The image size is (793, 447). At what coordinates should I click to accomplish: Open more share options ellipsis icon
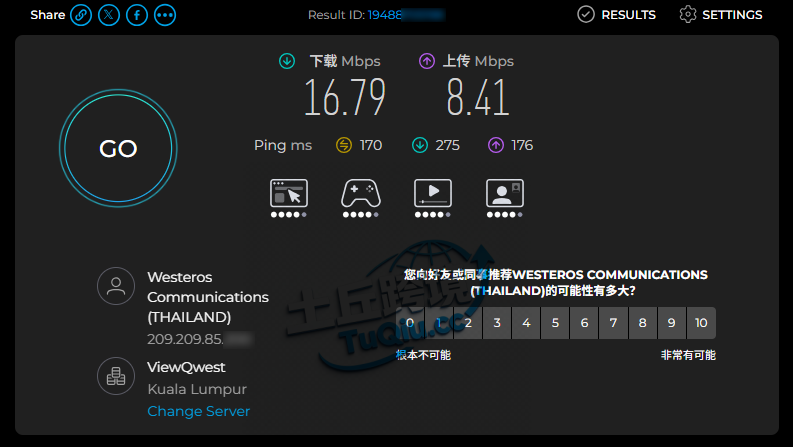(x=165, y=15)
